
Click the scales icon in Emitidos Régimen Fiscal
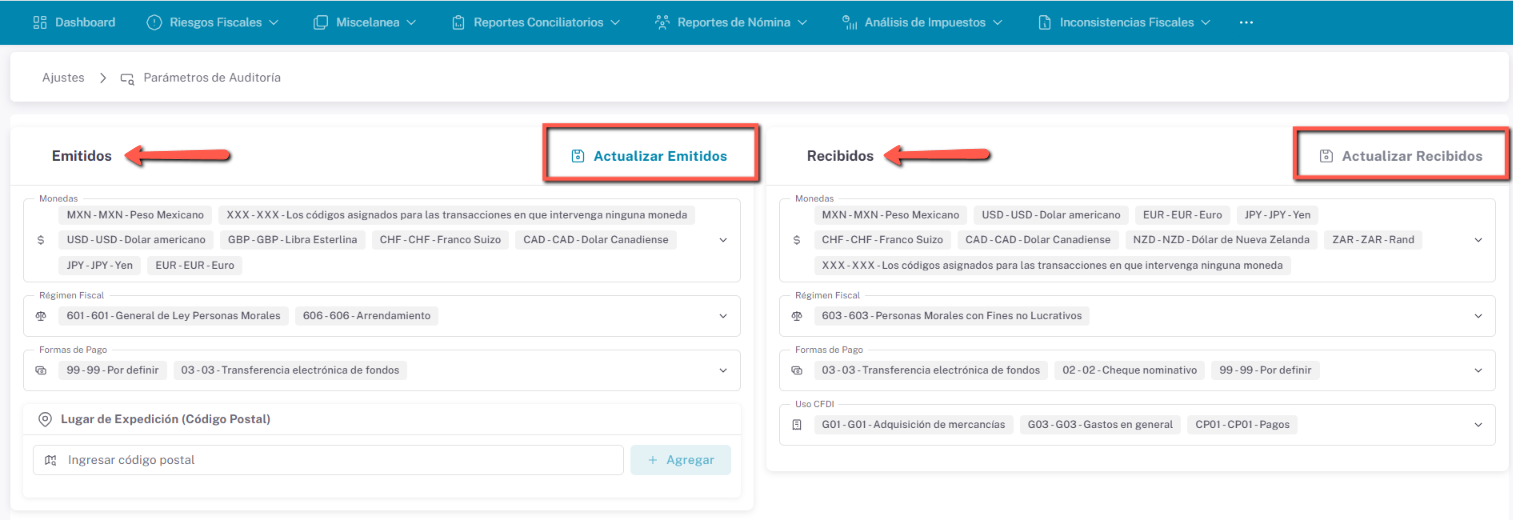41,316
